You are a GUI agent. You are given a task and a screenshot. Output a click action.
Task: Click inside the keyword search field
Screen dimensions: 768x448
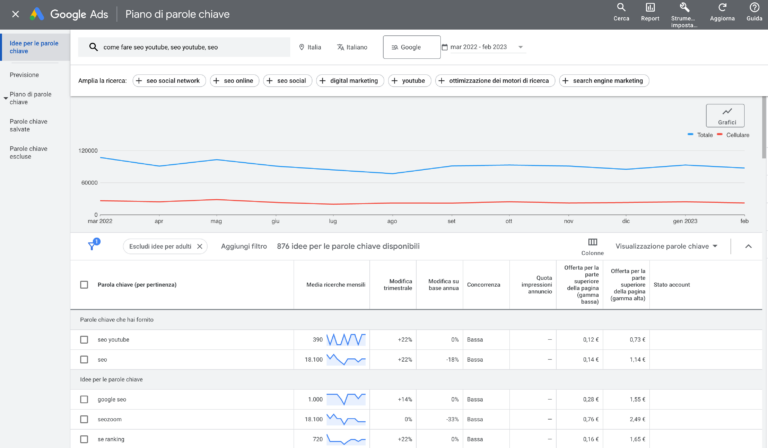coord(184,47)
